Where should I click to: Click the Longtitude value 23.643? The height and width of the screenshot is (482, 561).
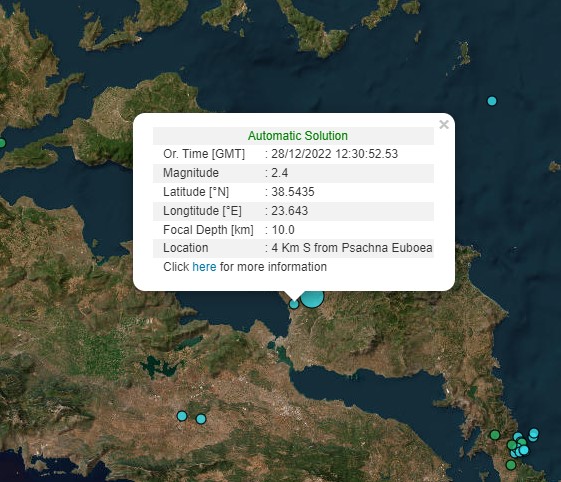pos(289,211)
